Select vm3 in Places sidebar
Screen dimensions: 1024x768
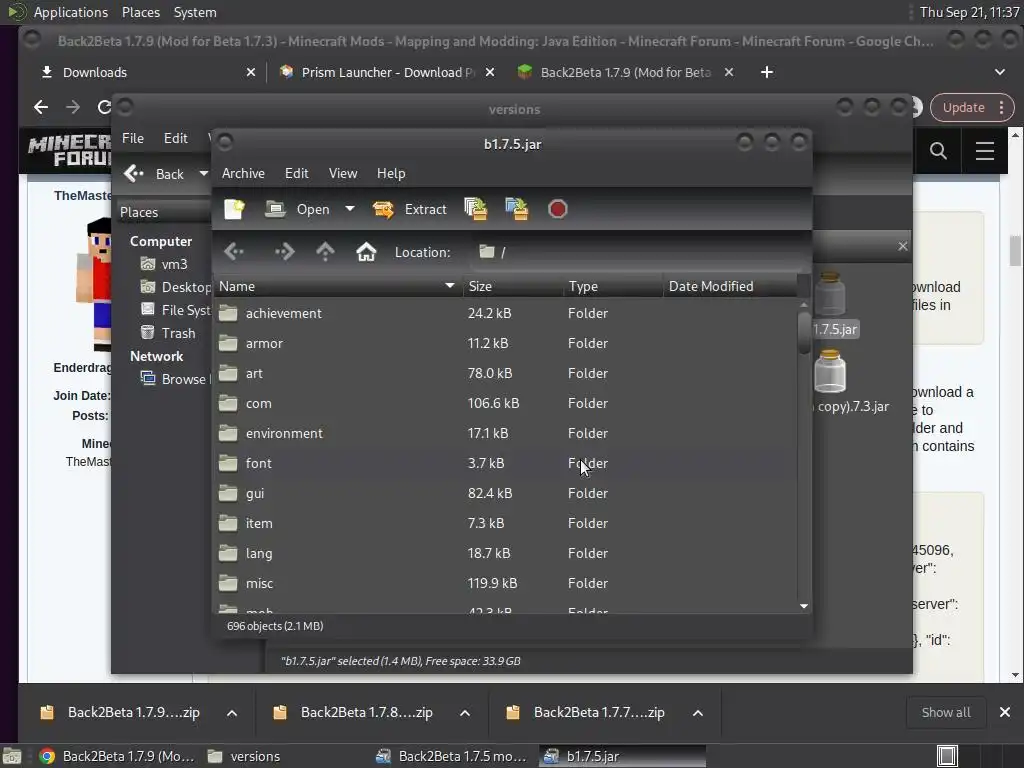point(165,264)
